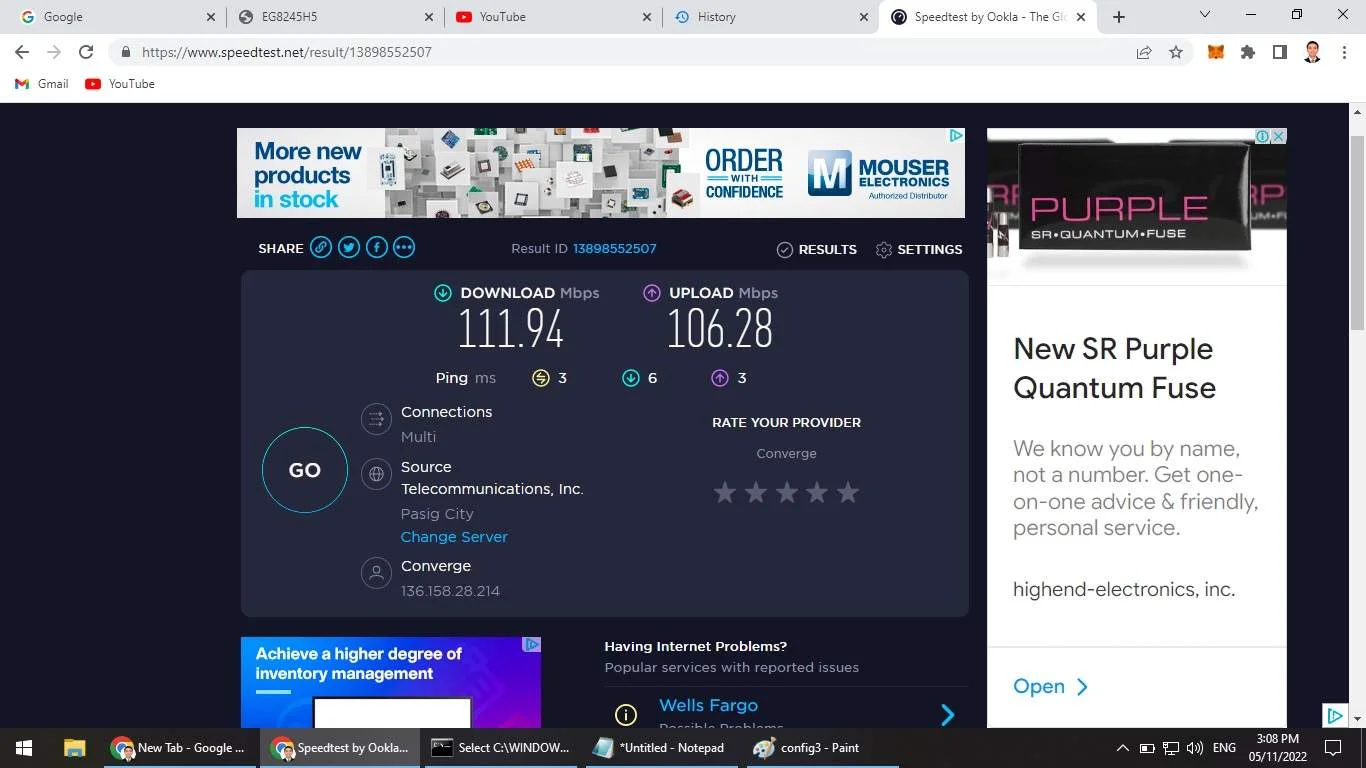Click the server globe icon
The image size is (1366, 768).
click(376, 474)
